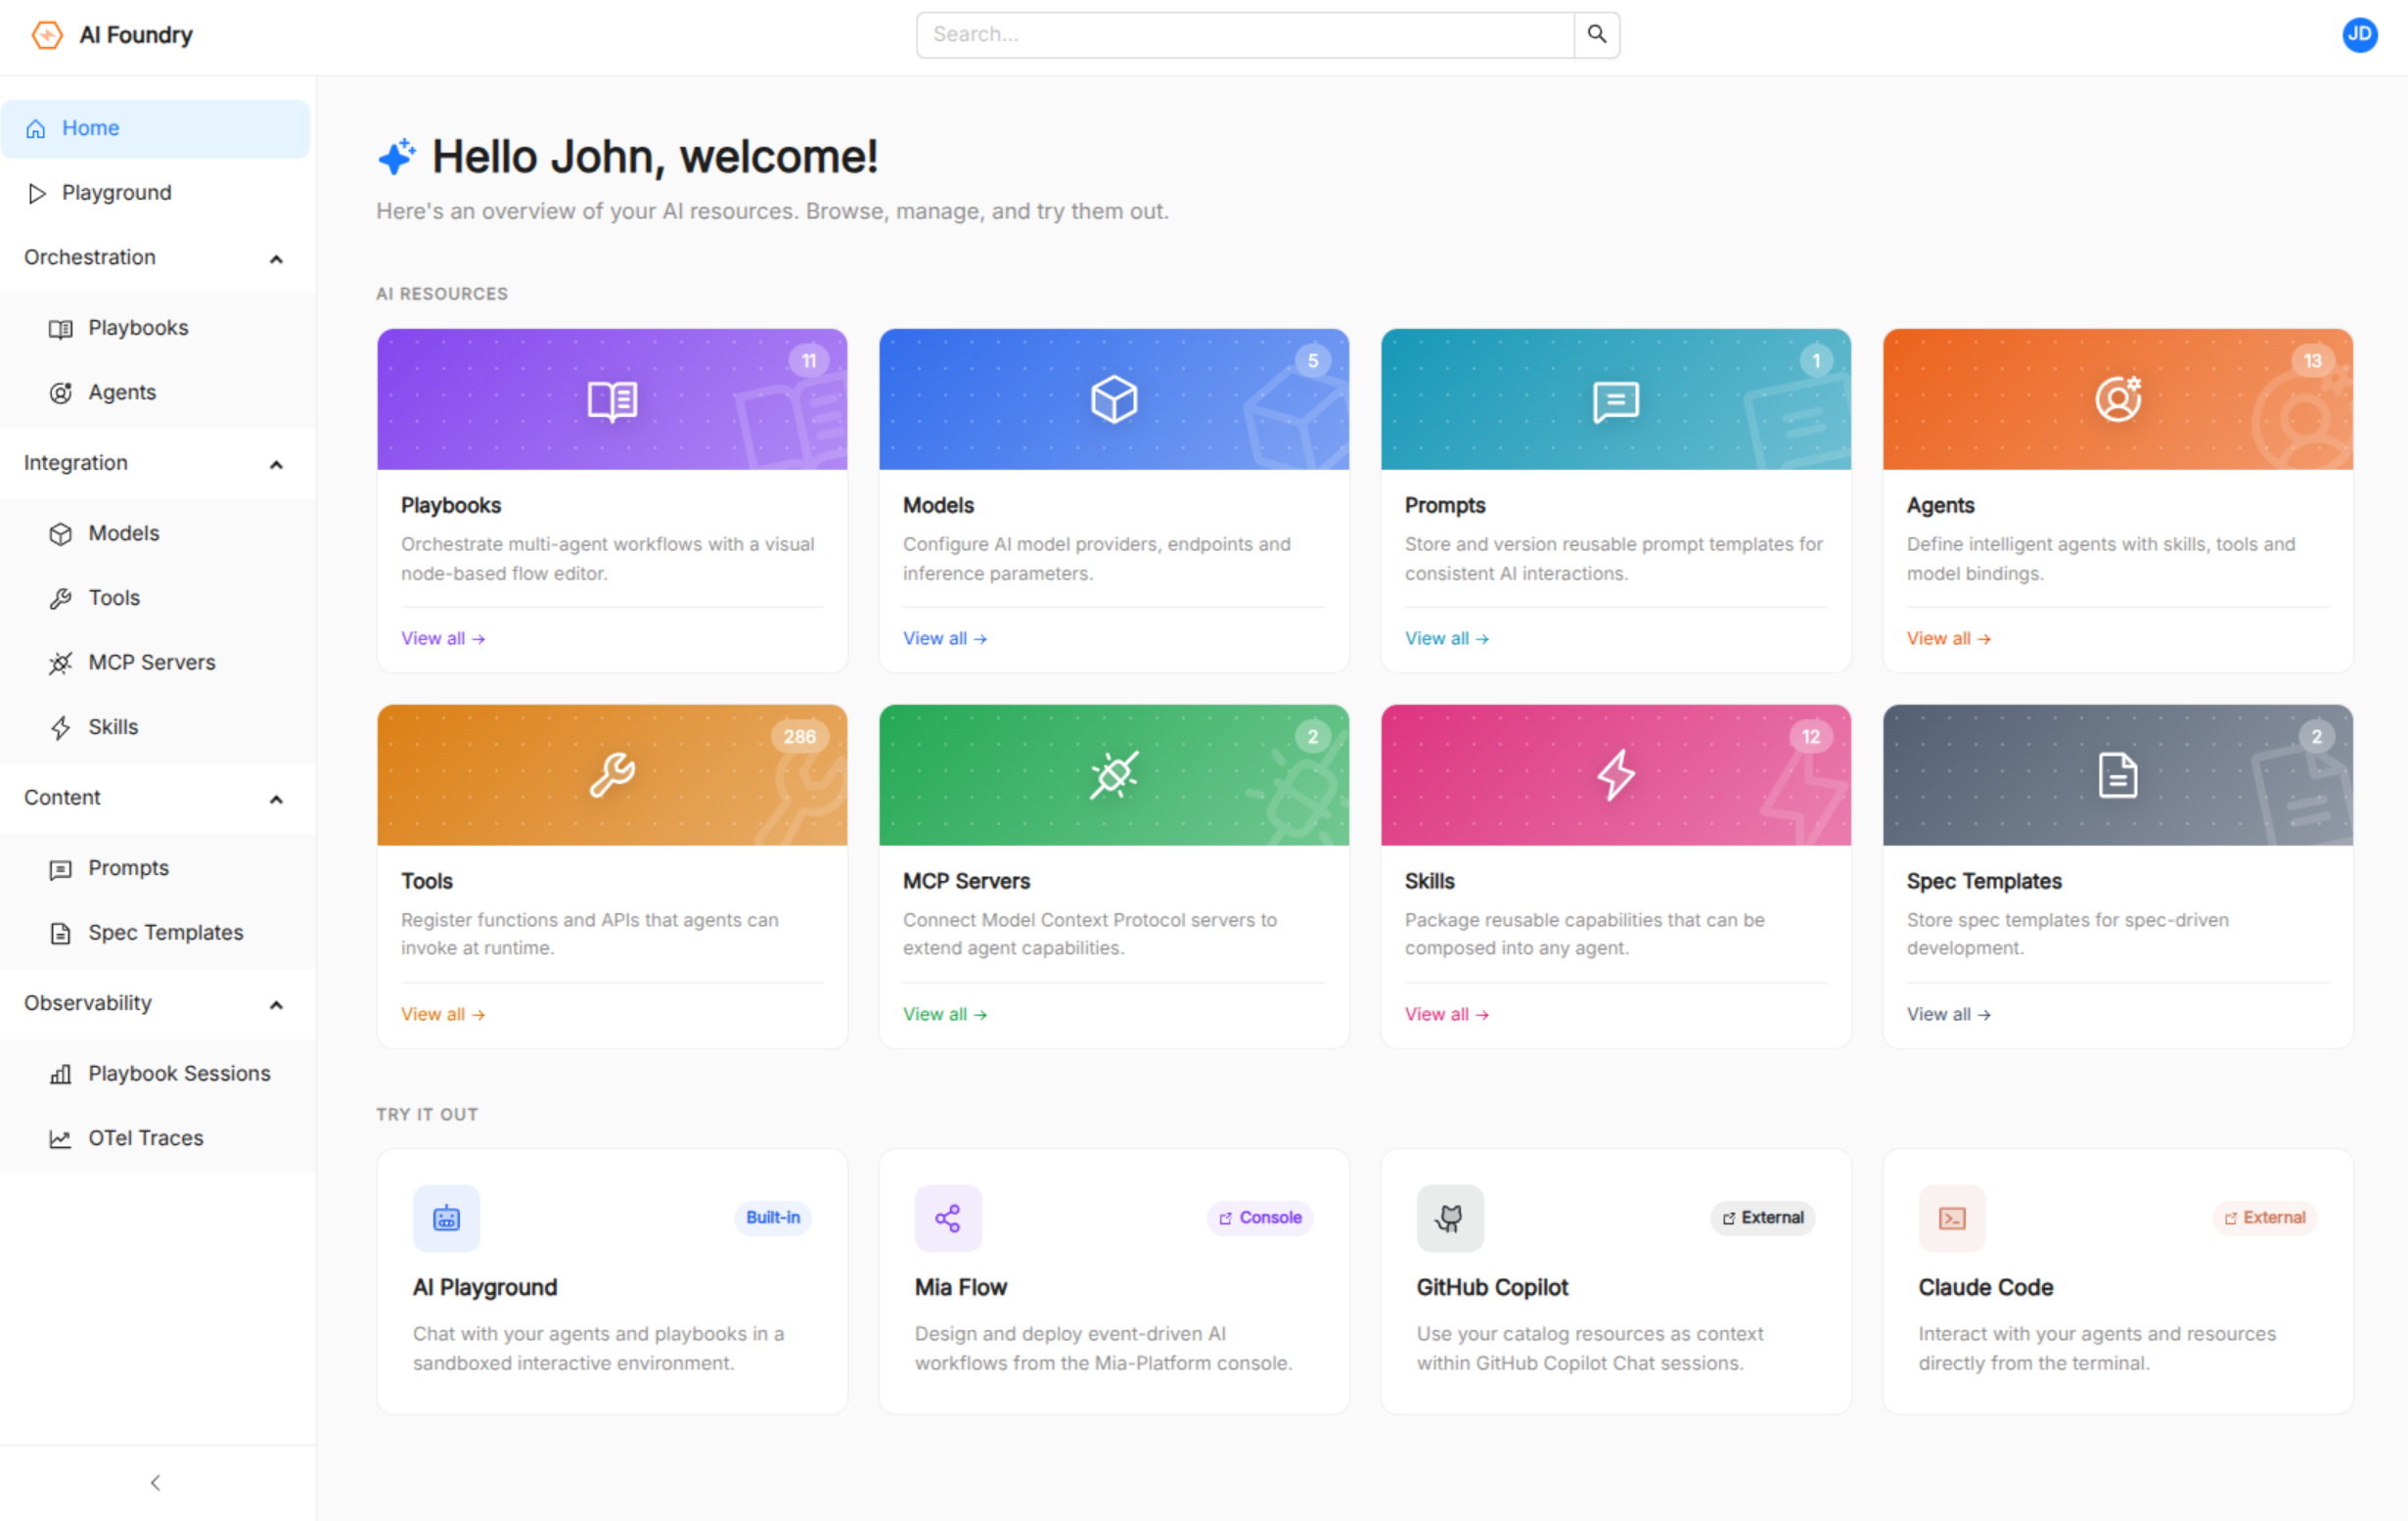Click View all on Skills card

point(1447,1014)
